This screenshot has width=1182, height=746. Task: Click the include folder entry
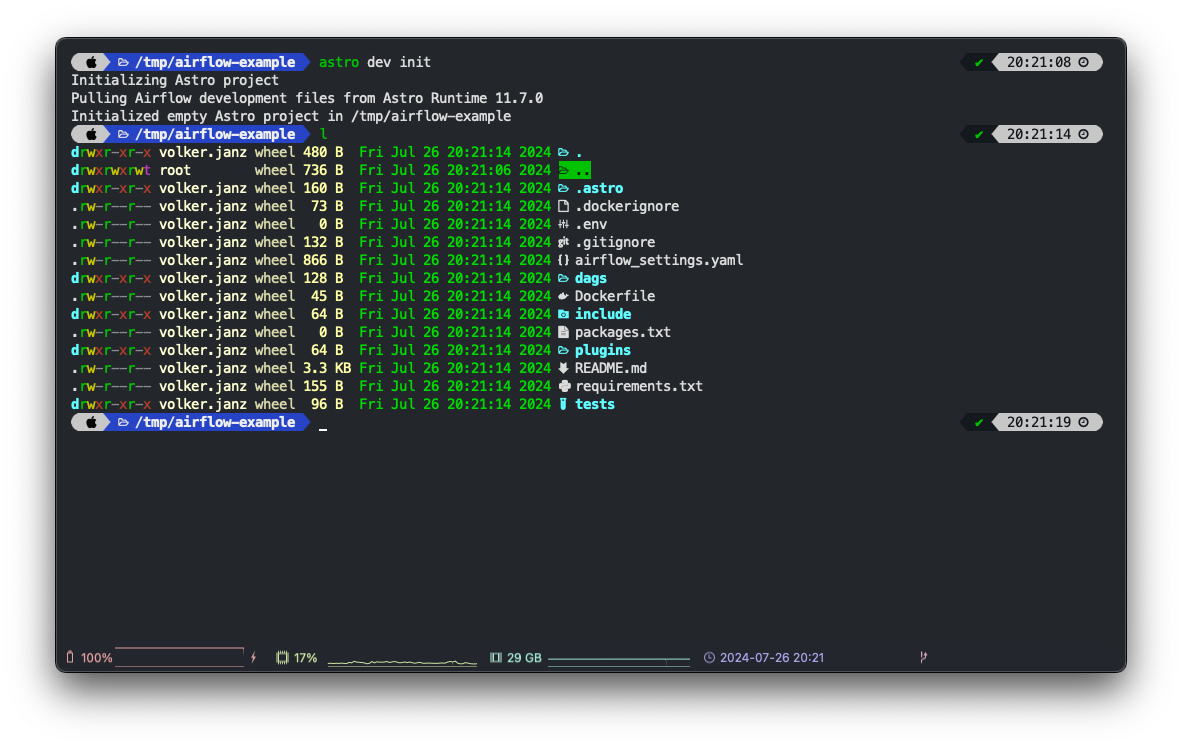click(x=603, y=314)
